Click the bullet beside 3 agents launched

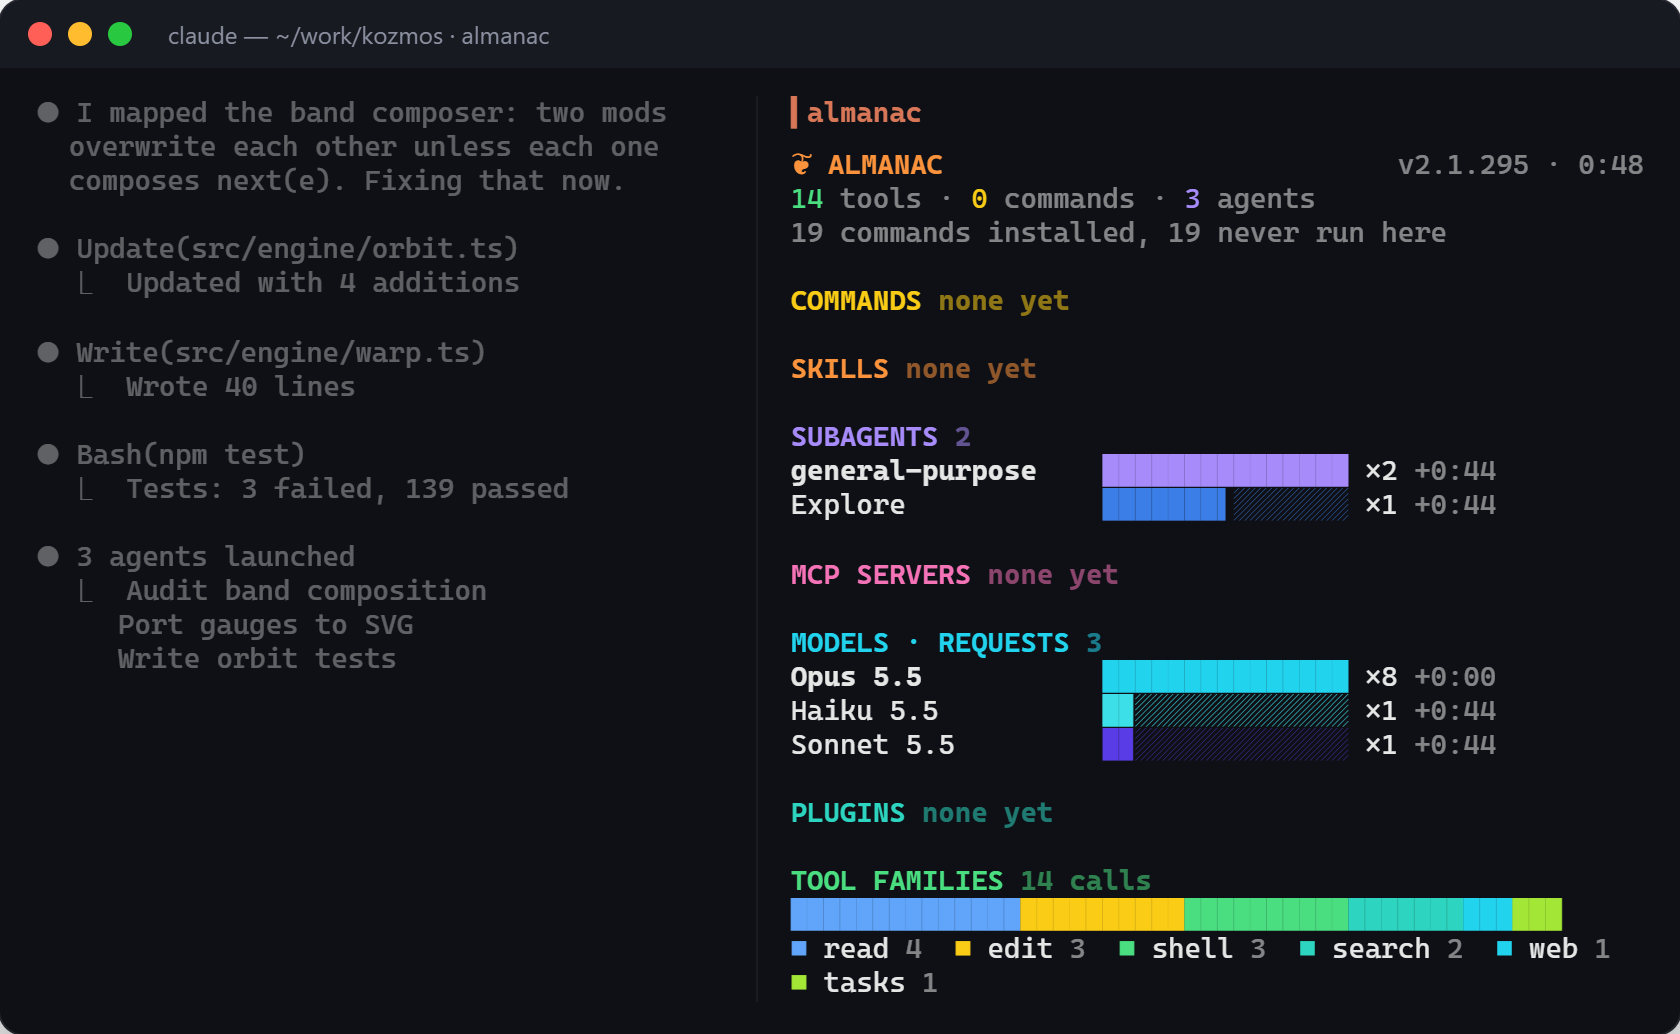(x=48, y=556)
